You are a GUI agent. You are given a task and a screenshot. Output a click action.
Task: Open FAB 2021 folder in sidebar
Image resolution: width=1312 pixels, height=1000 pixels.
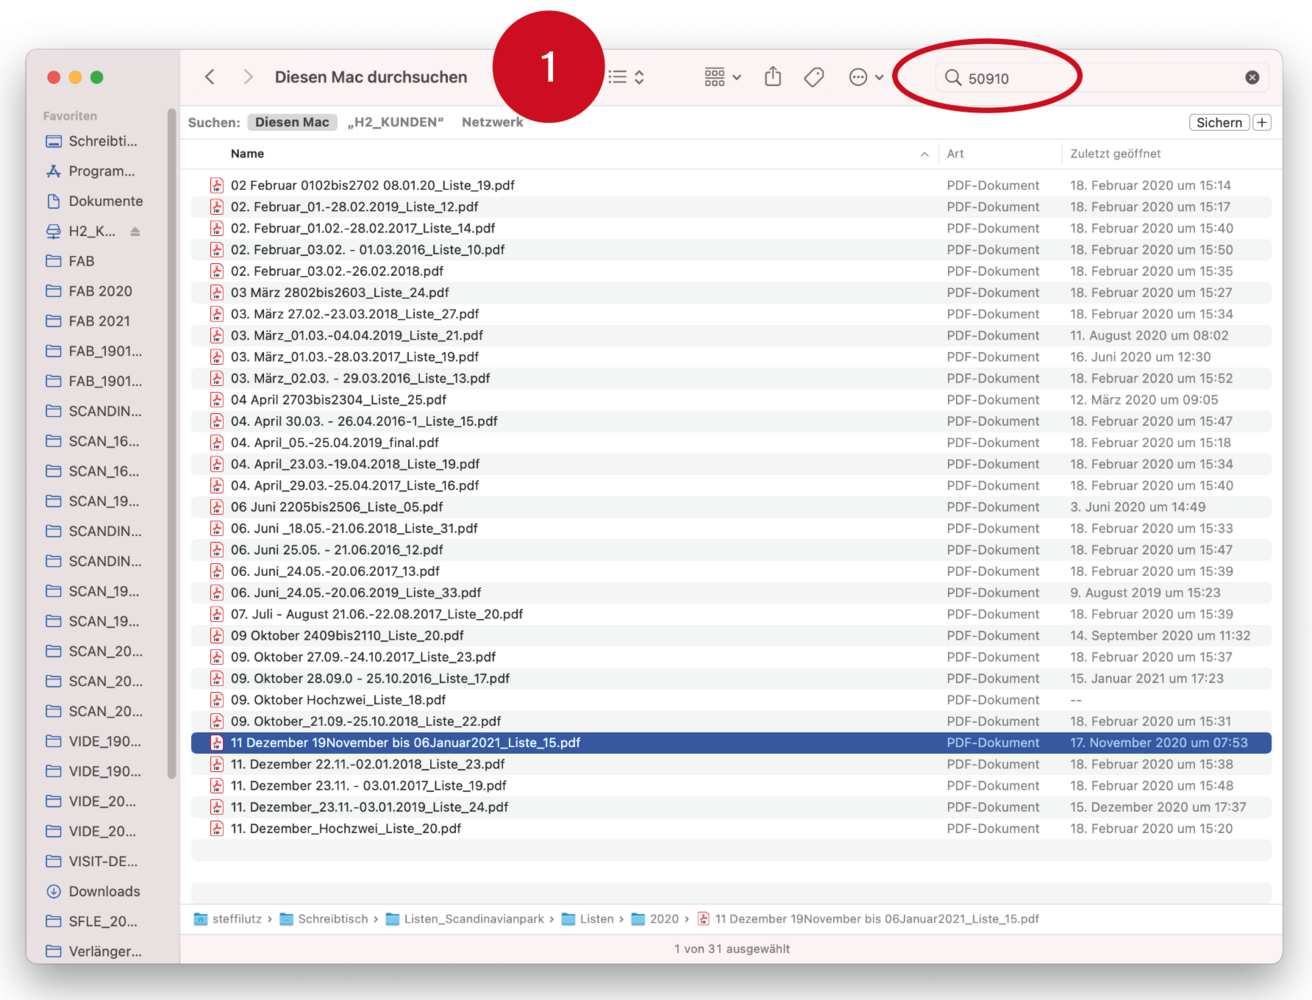click(x=99, y=321)
